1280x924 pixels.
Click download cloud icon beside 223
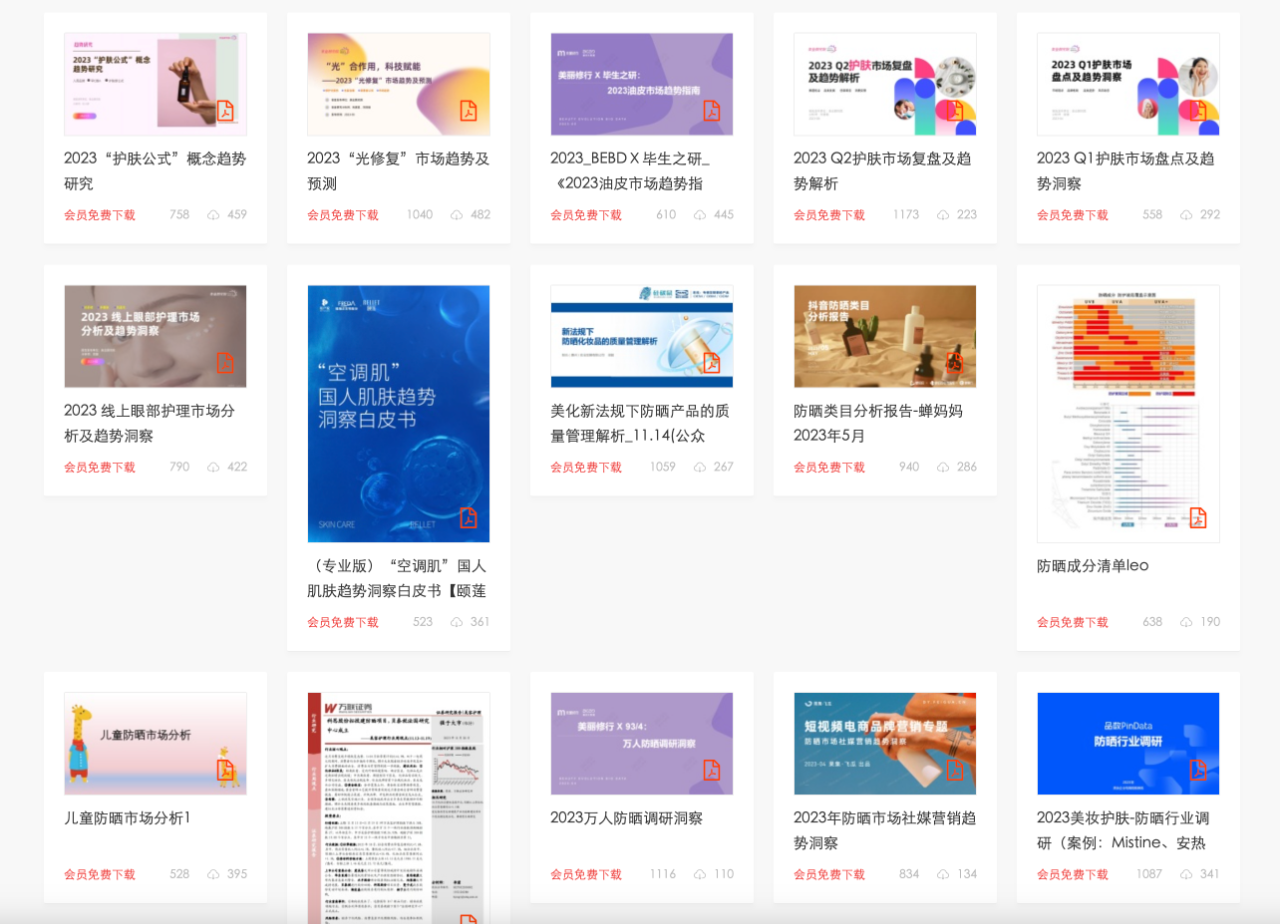[943, 215]
